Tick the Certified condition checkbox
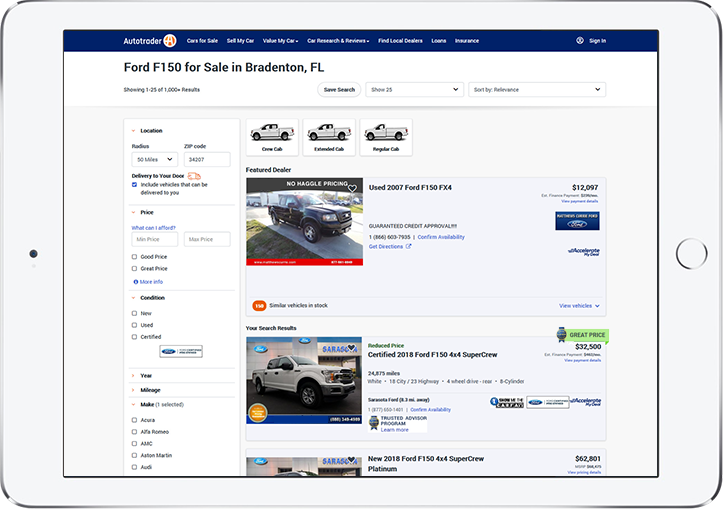This screenshot has width=723, height=509. 135,337
